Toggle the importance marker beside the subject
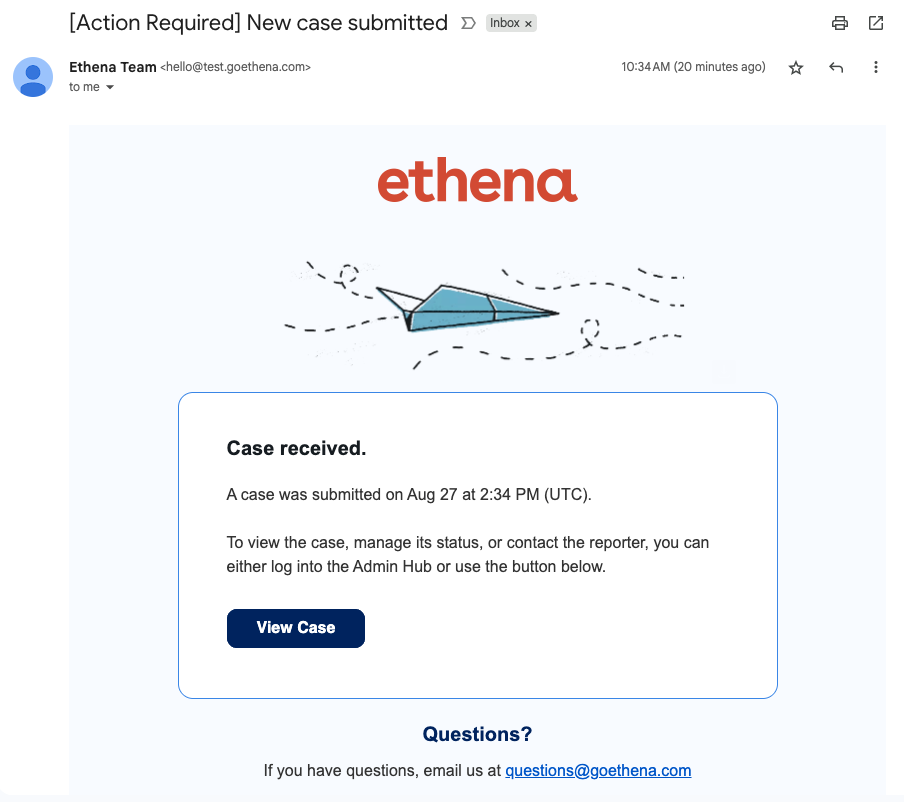Screen dimensions: 904x802 [467, 23]
